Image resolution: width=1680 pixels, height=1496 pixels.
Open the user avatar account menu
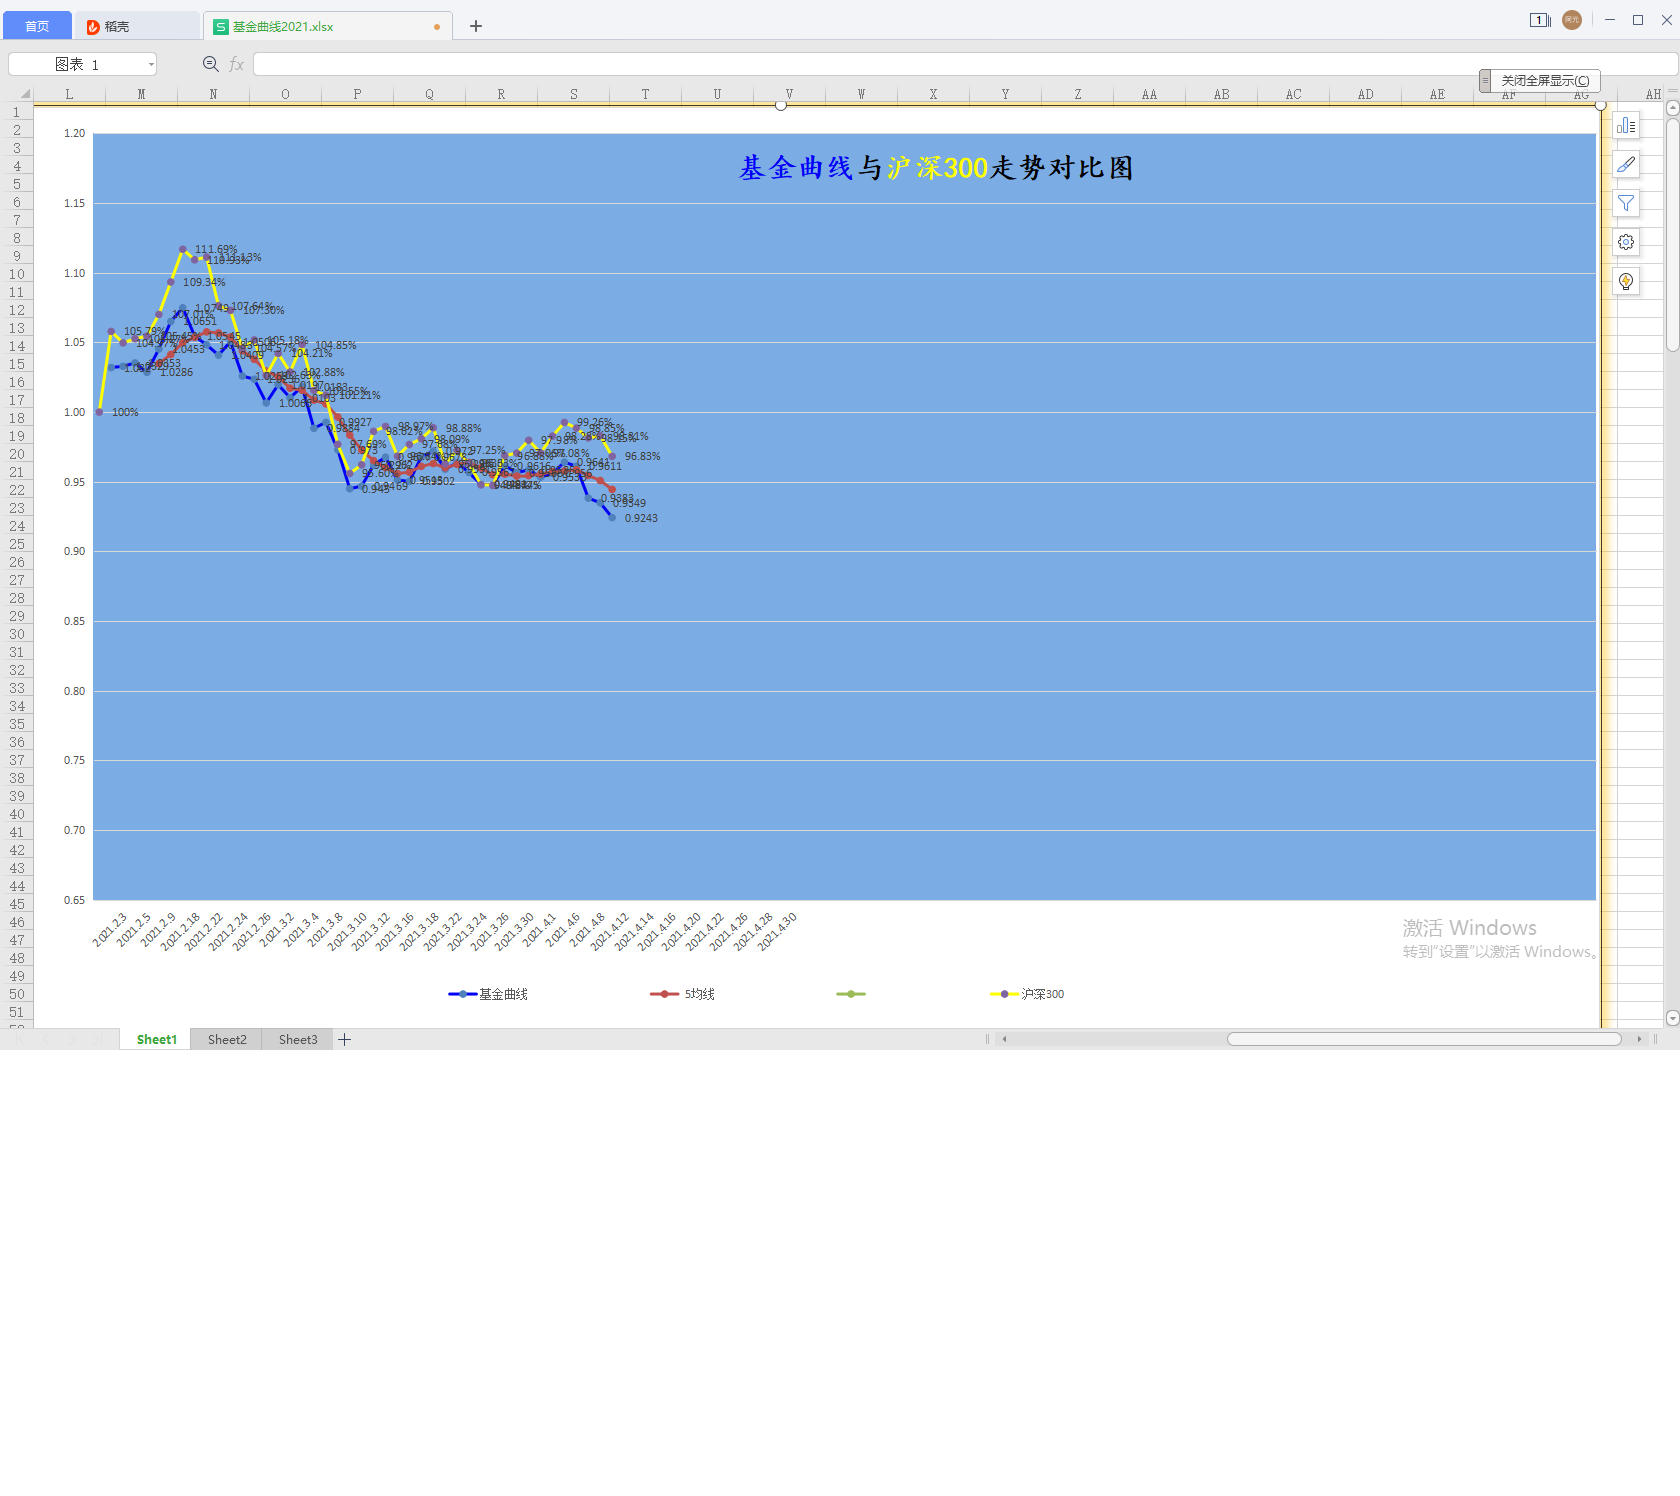[x=1572, y=20]
